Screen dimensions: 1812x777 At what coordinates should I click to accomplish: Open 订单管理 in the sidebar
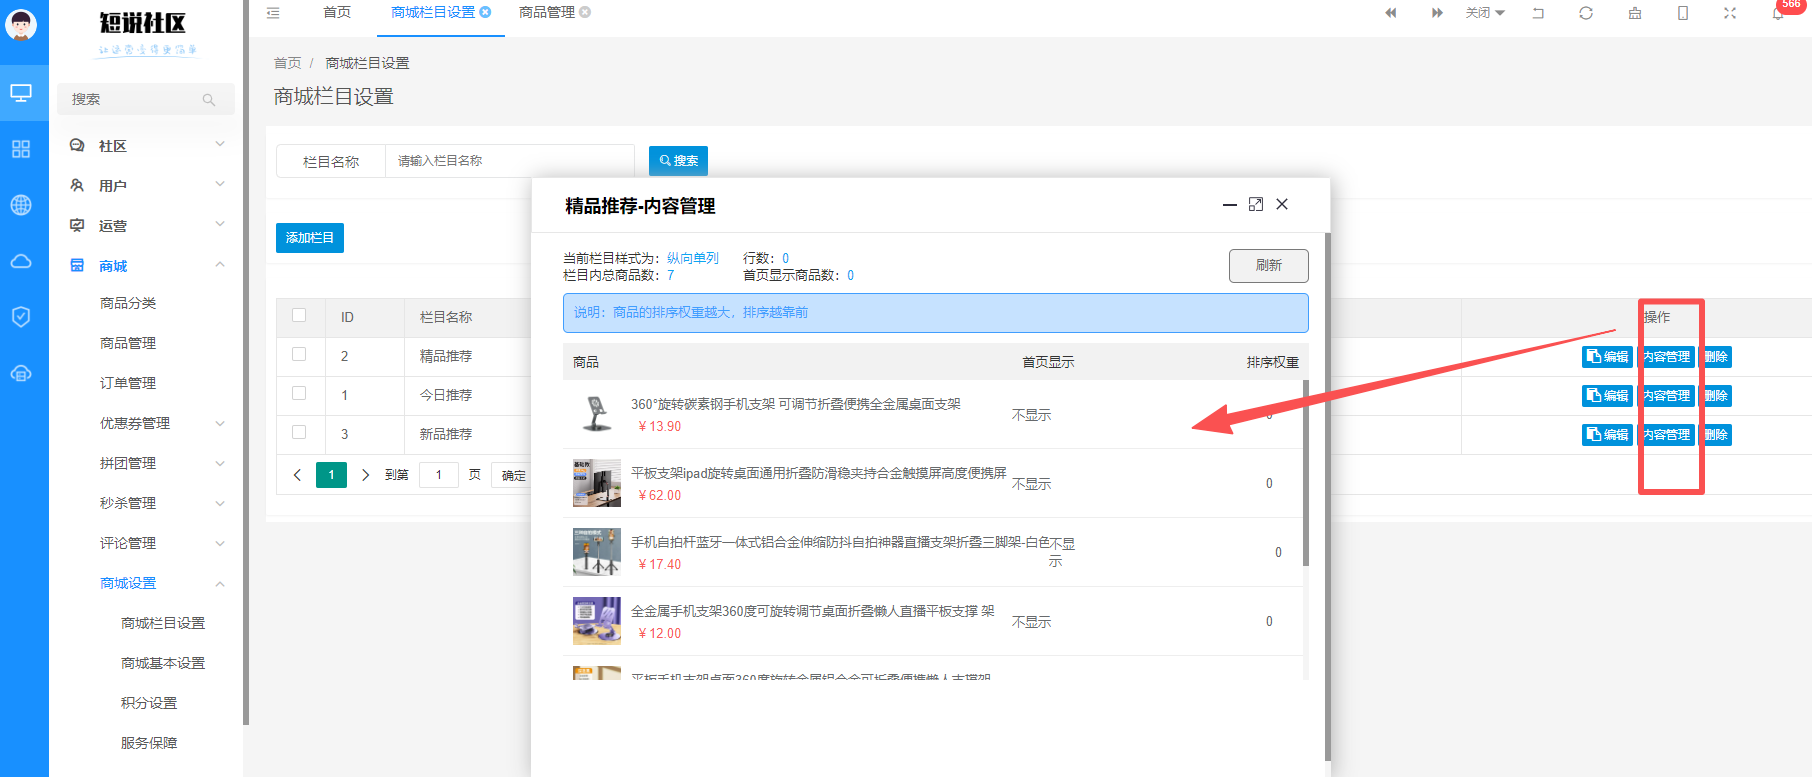pos(128,383)
